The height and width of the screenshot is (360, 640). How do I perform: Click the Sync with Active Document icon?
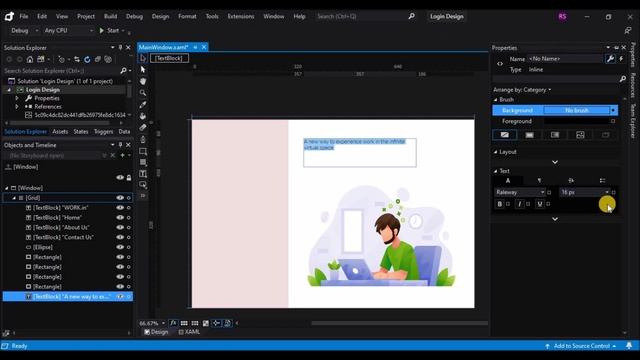point(77,60)
